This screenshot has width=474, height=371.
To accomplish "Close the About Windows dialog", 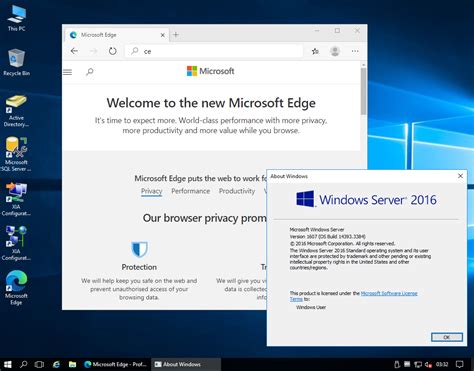I will [460, 176].
